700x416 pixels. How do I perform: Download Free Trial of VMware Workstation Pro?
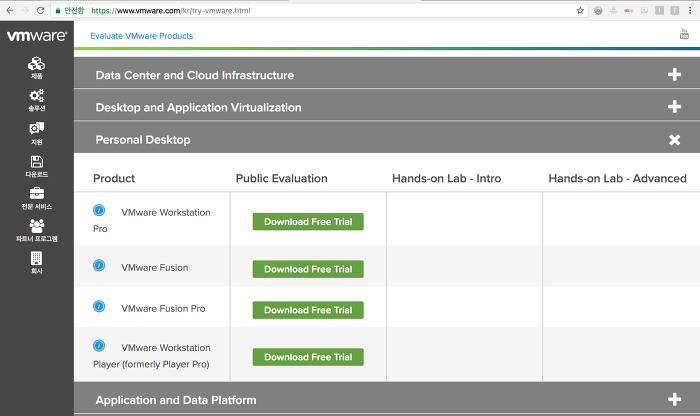pyautogui.click(x=308, y=222)
